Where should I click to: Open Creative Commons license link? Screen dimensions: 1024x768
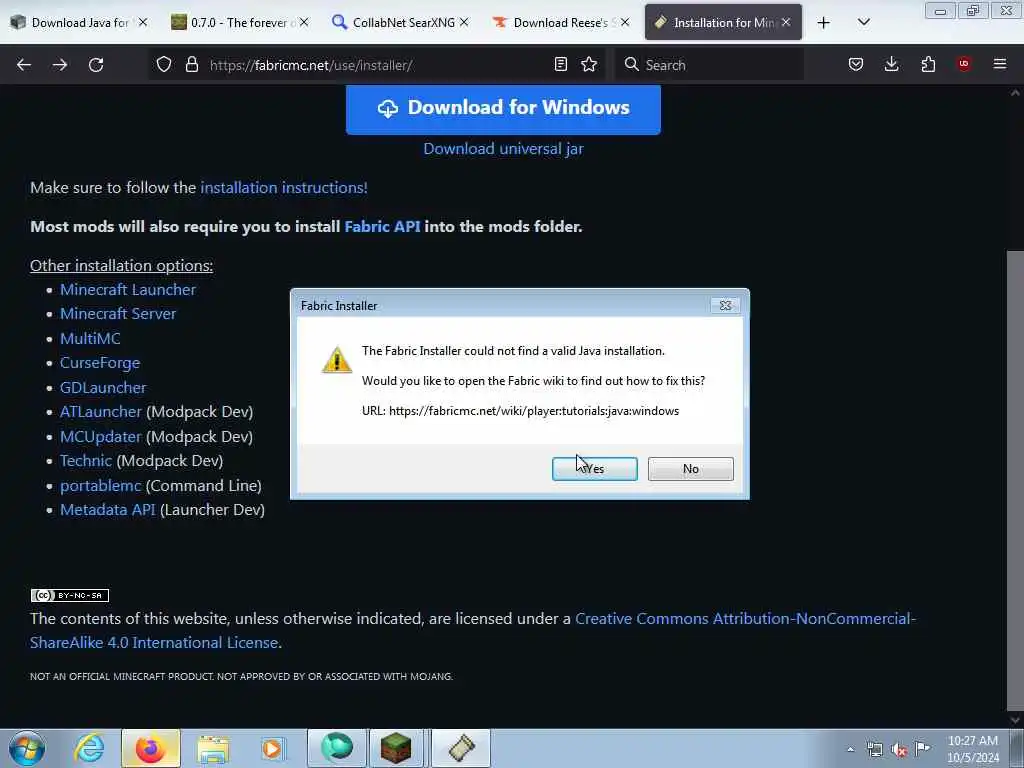745,618
